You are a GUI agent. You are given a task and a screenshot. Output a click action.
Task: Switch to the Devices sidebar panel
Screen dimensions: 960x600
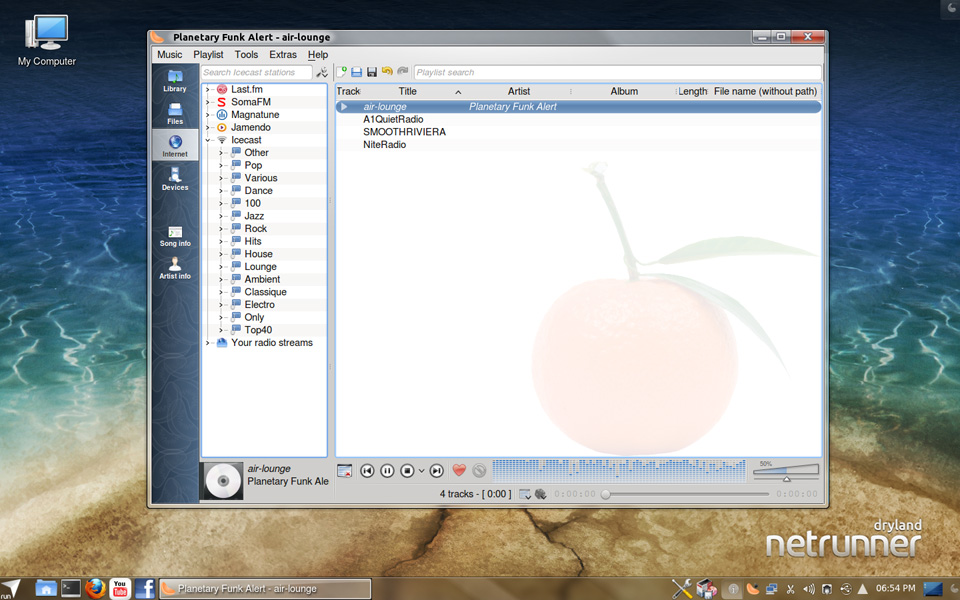pos(175,178)
